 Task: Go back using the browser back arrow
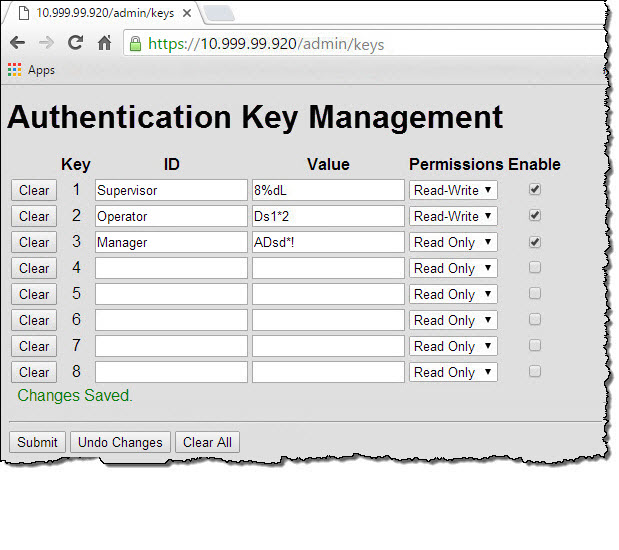[17, 43]
